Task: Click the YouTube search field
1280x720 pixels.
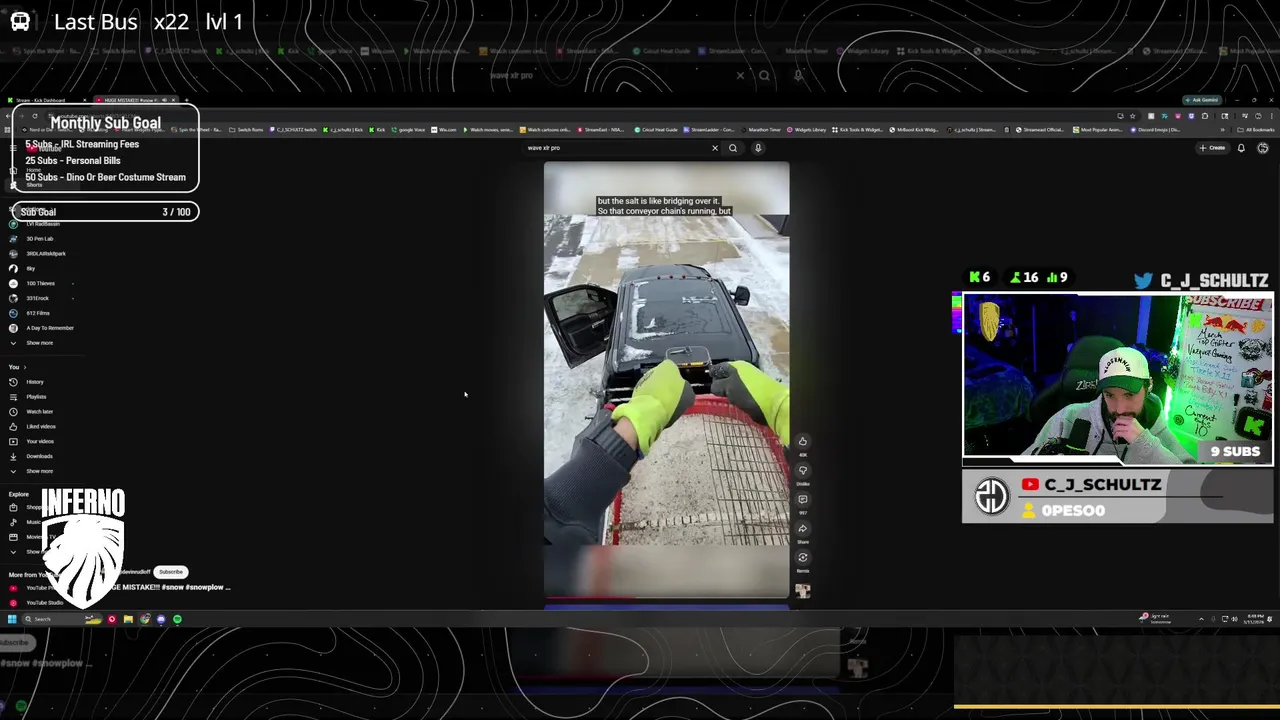Action: (x=615, y=148)
